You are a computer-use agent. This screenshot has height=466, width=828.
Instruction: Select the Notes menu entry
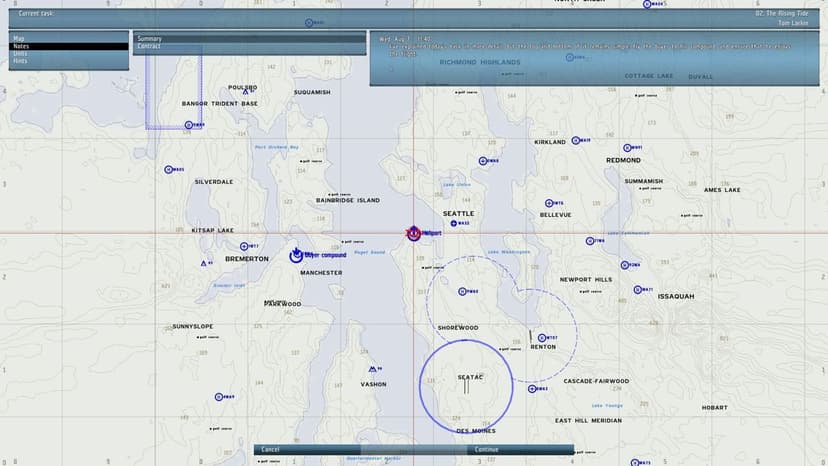pyautogui.click(x=68, y=46)
